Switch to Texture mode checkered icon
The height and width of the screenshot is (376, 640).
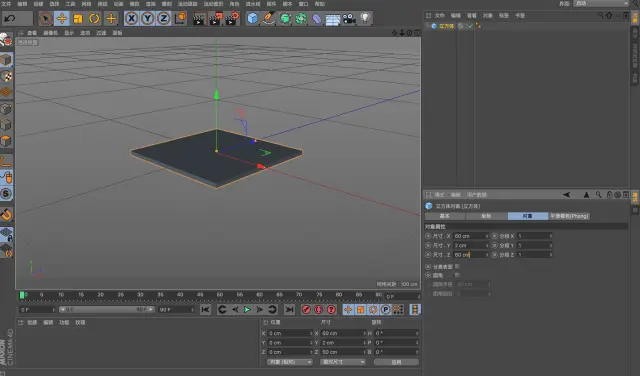(x=6, y=76)
